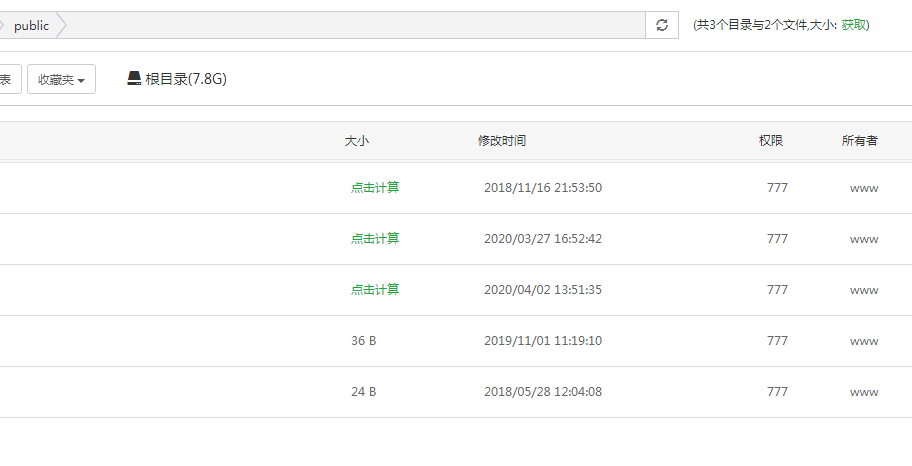912x466 pixels.
Task: Sort by 修改时间 column header
Action: coord(502,141)
